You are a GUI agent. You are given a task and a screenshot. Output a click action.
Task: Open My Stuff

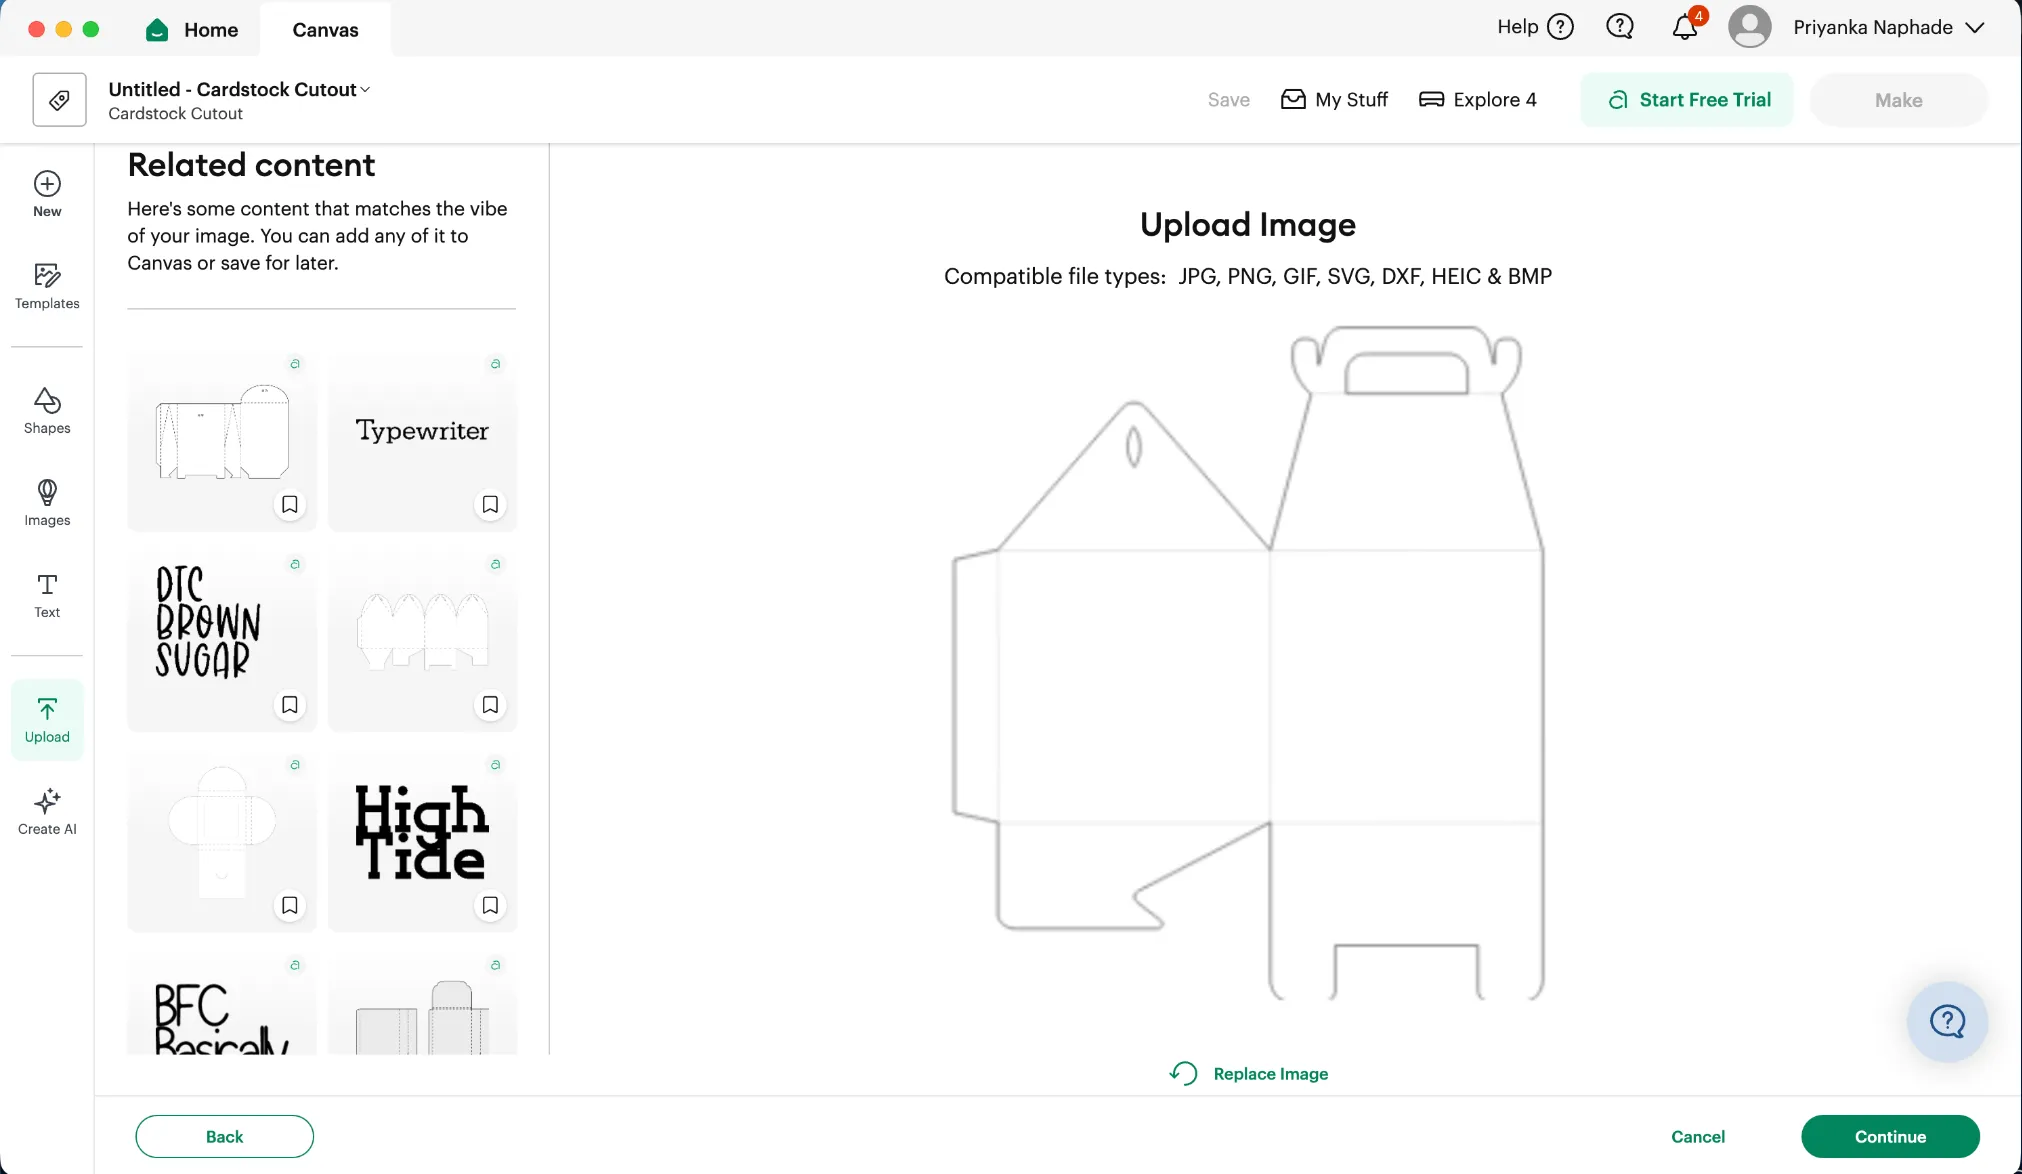(1334, 99)
